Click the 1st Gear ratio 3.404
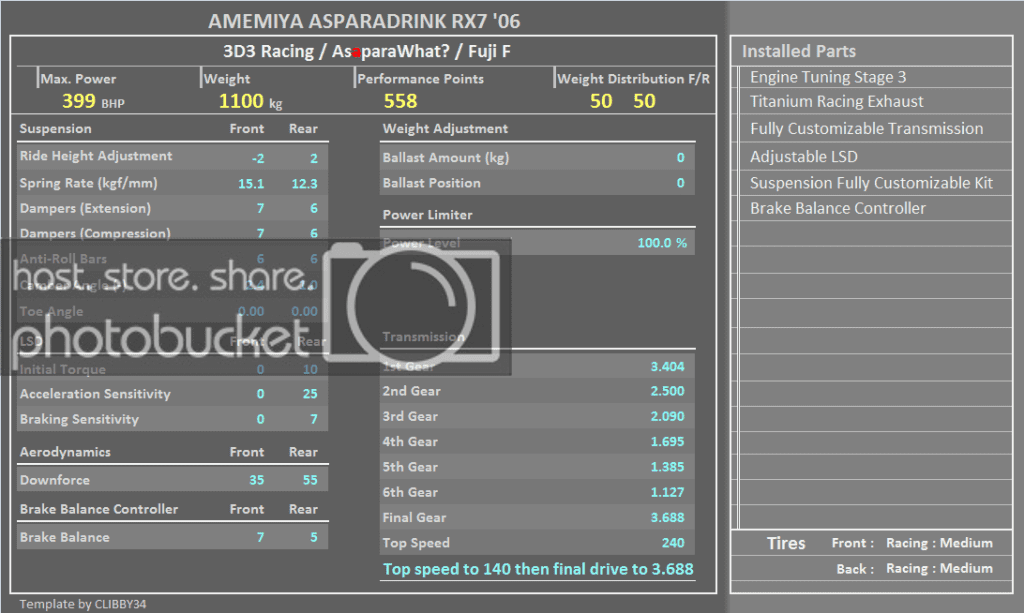This screenshot has height=613, width=1024. click(667, 366)
